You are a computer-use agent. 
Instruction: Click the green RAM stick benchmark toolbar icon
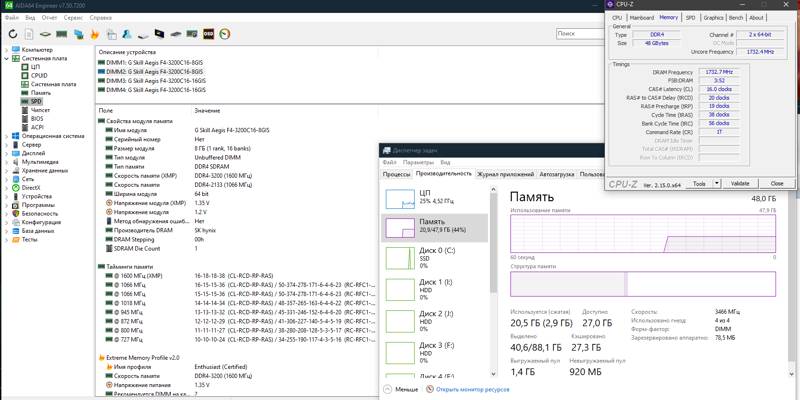[x=62, y=34]
